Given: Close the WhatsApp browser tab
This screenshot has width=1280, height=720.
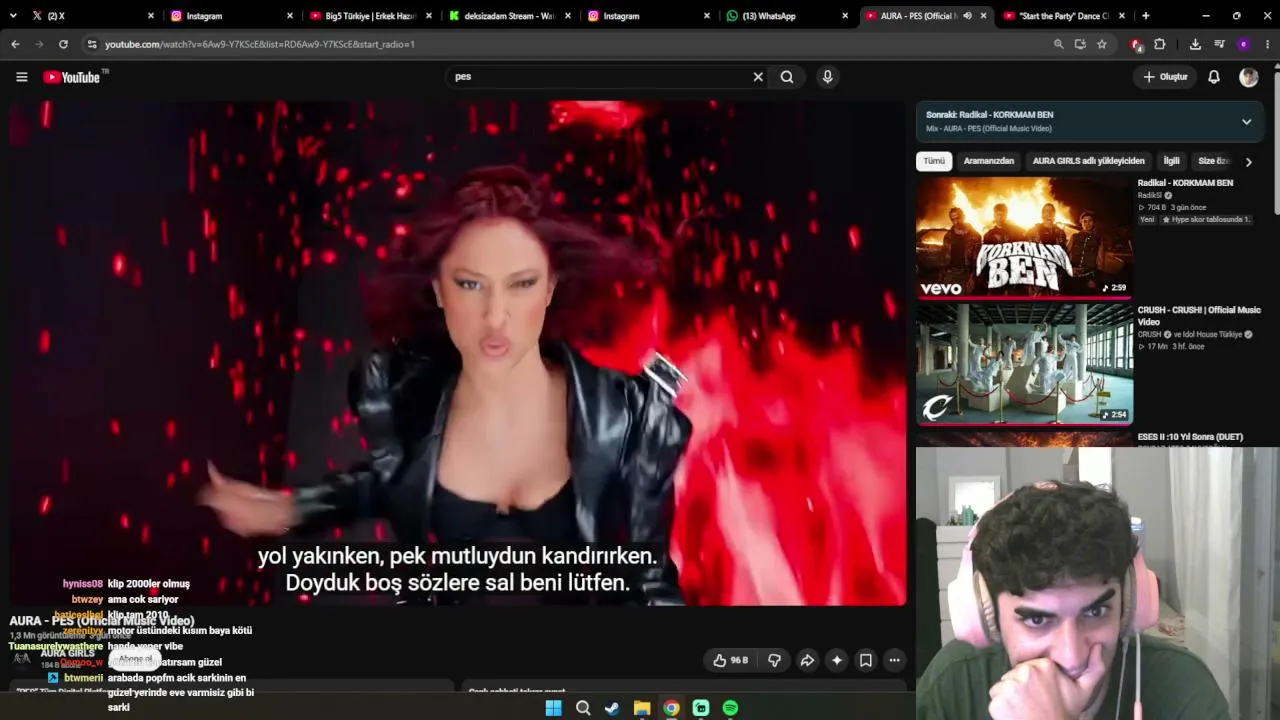Looking at the screenshot, I should point(845,16).
